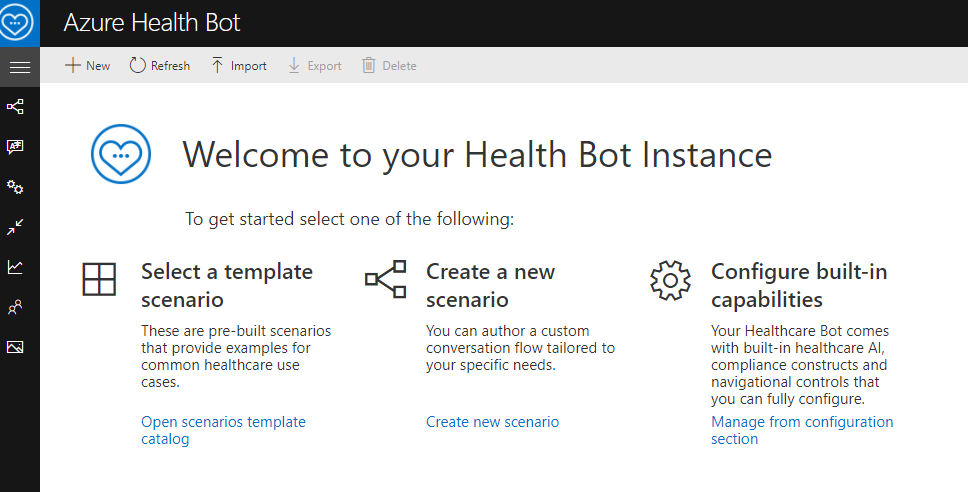
Task: Click the New toolbar button
Action: click(x=87, y=66)
